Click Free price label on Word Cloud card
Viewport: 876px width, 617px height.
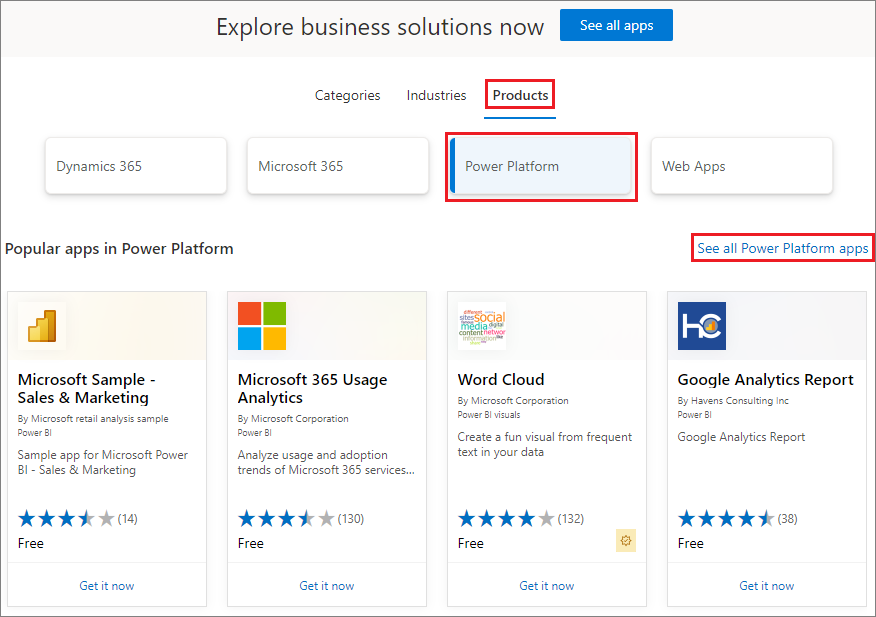tap(471, 543)
